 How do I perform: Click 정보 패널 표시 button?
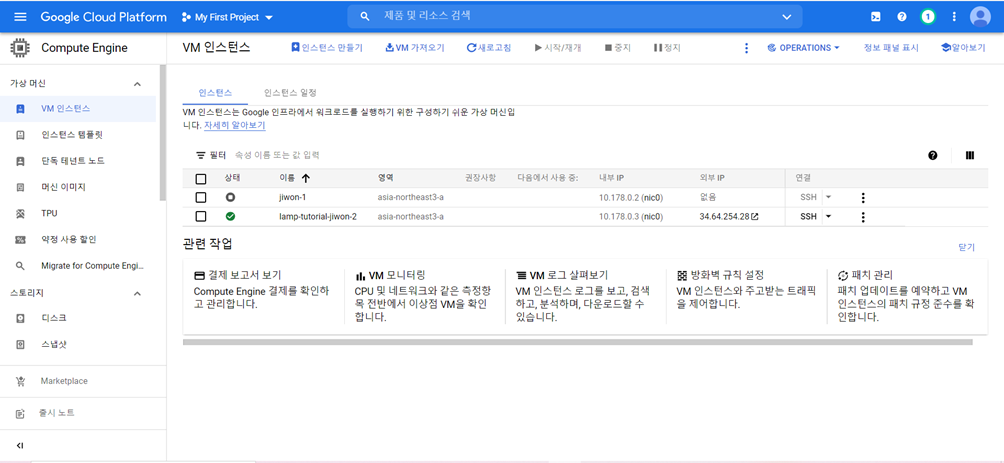(891, 48)
